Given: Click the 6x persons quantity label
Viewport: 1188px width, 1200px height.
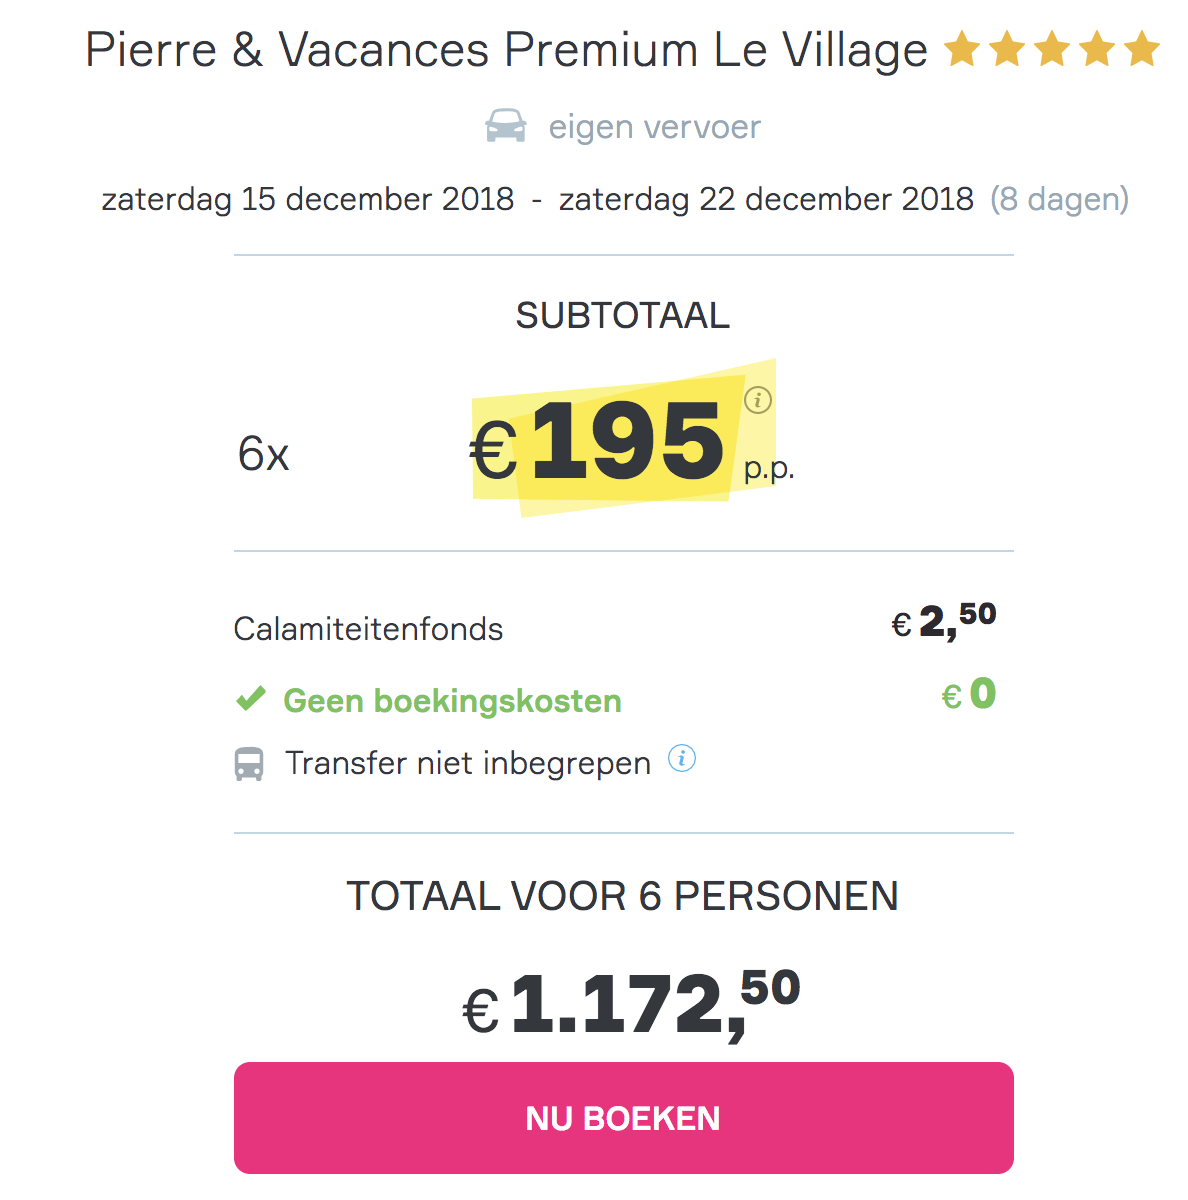Looking at the screenshot, I should [x=263, y=454].
